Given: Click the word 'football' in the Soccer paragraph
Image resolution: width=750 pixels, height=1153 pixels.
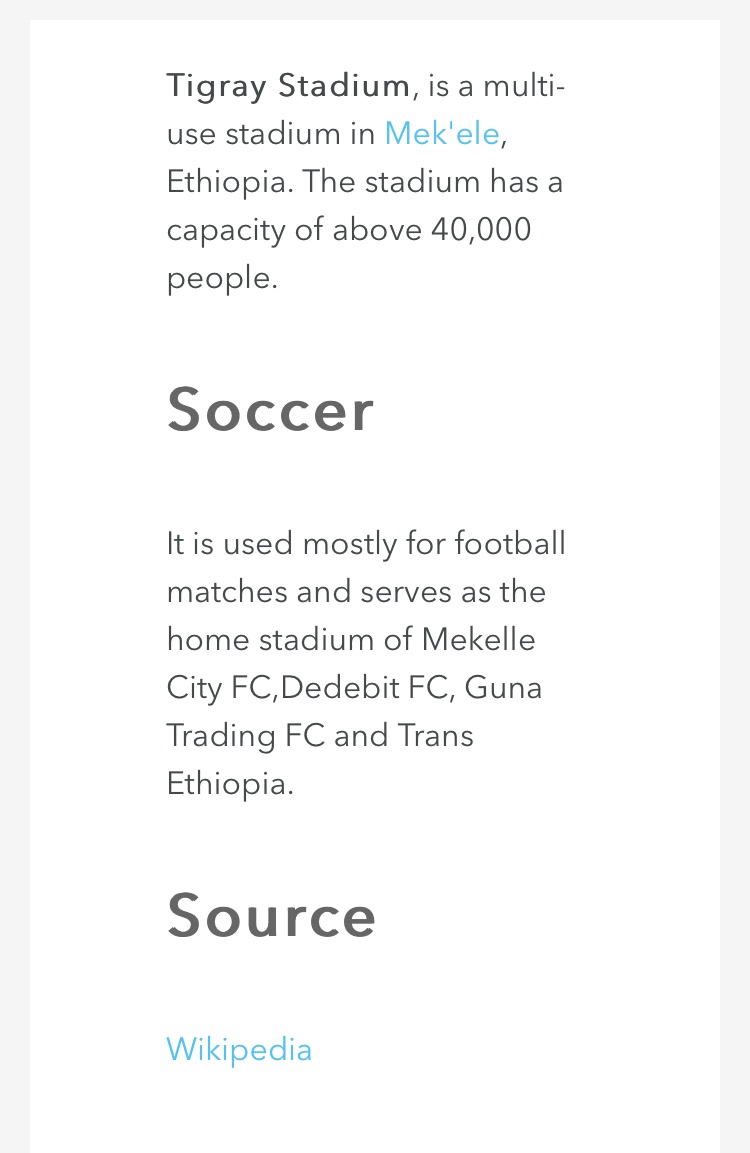Looking at the screenshot, I should click(510, 544).
